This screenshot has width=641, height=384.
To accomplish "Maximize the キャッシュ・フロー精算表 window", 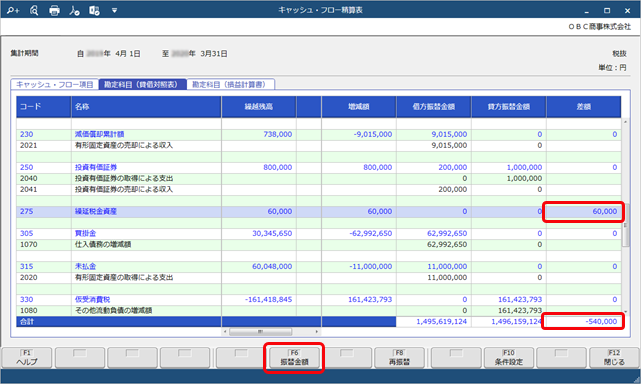I will 607,11.
